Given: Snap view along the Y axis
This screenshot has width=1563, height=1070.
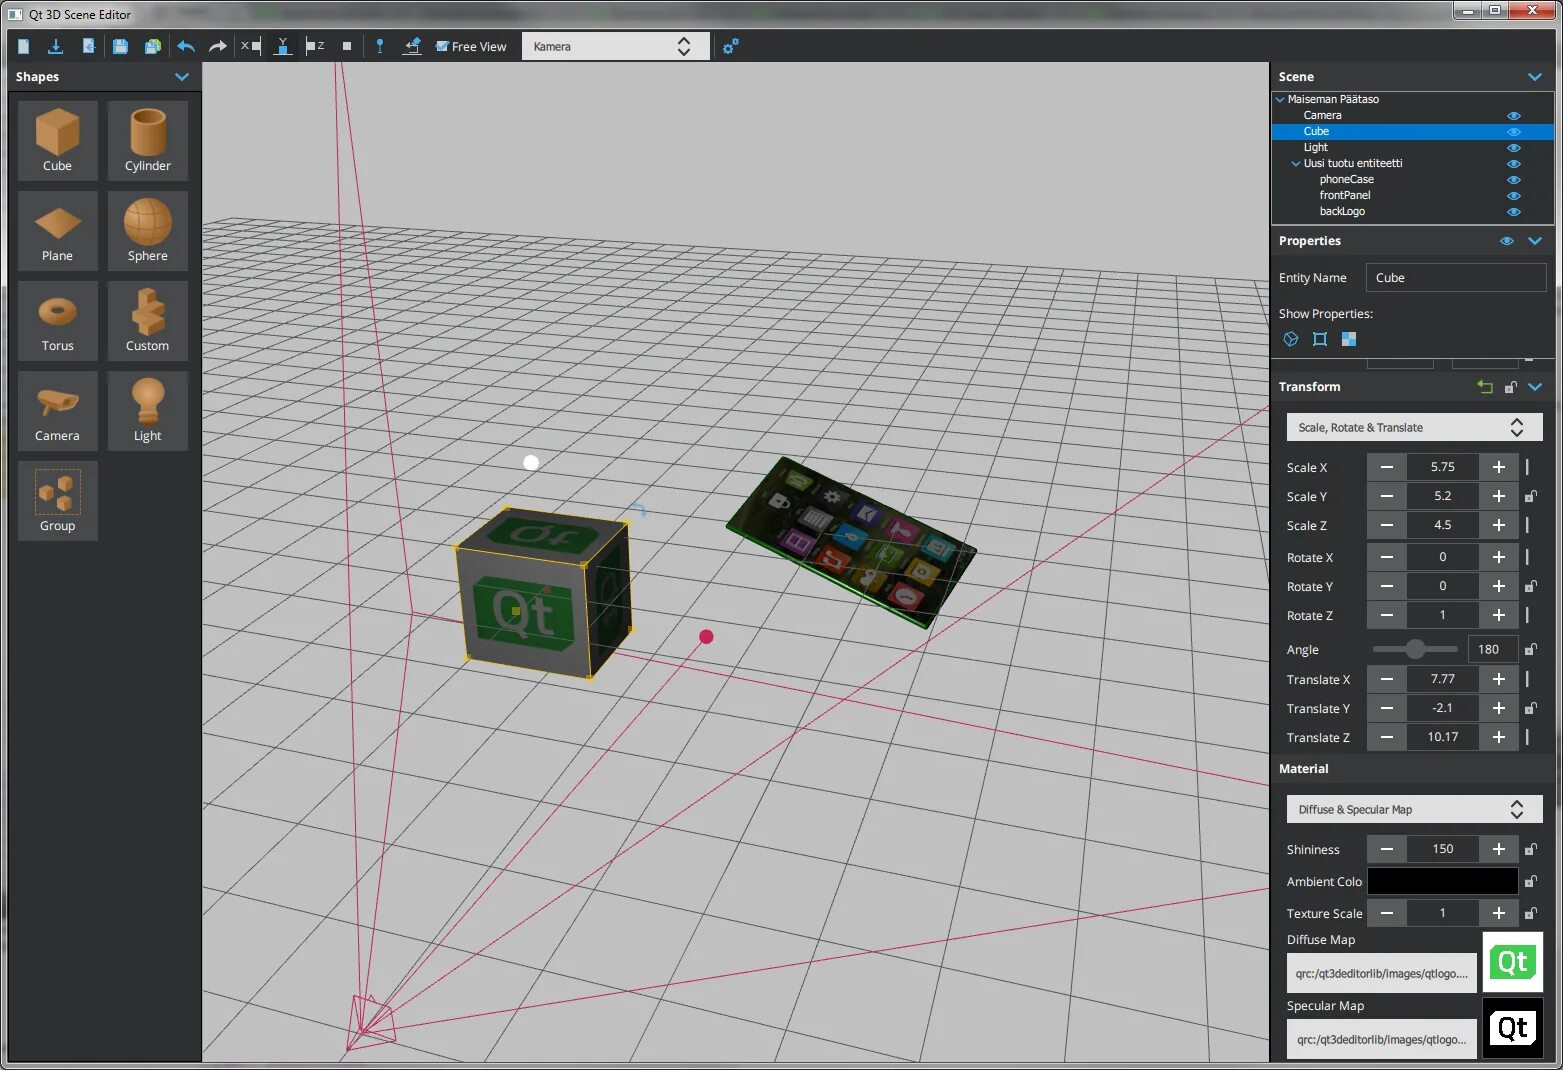Looking at the screenshot, I should click(x=283, y=46).
